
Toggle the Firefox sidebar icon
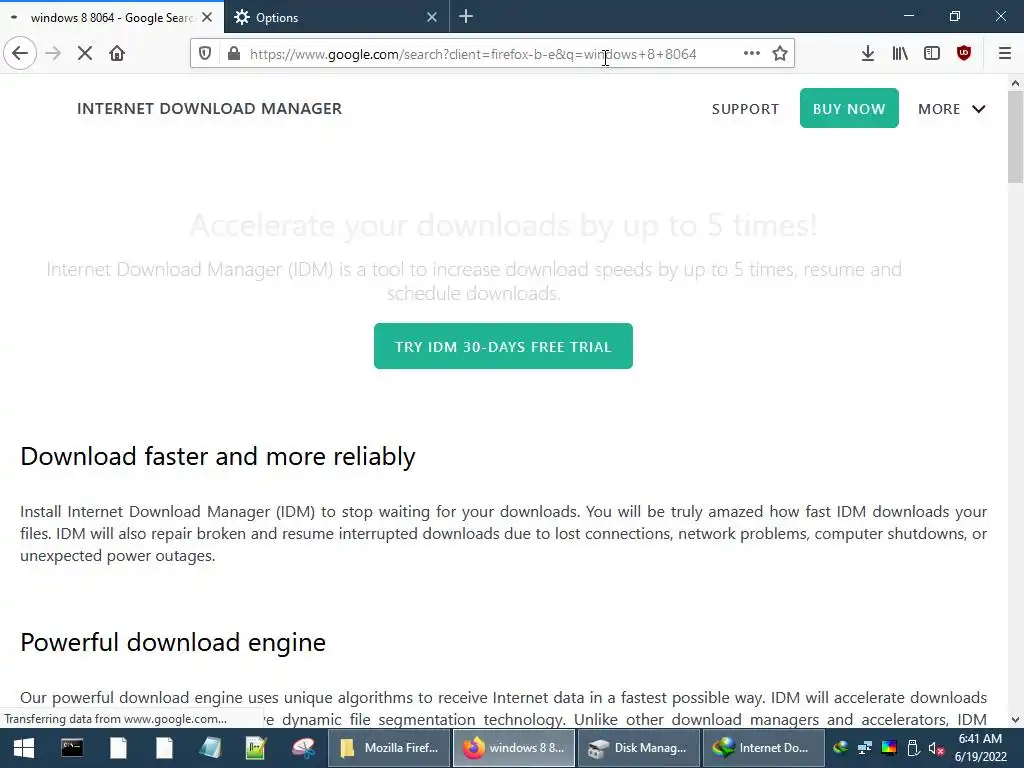[x=932, y=54]
